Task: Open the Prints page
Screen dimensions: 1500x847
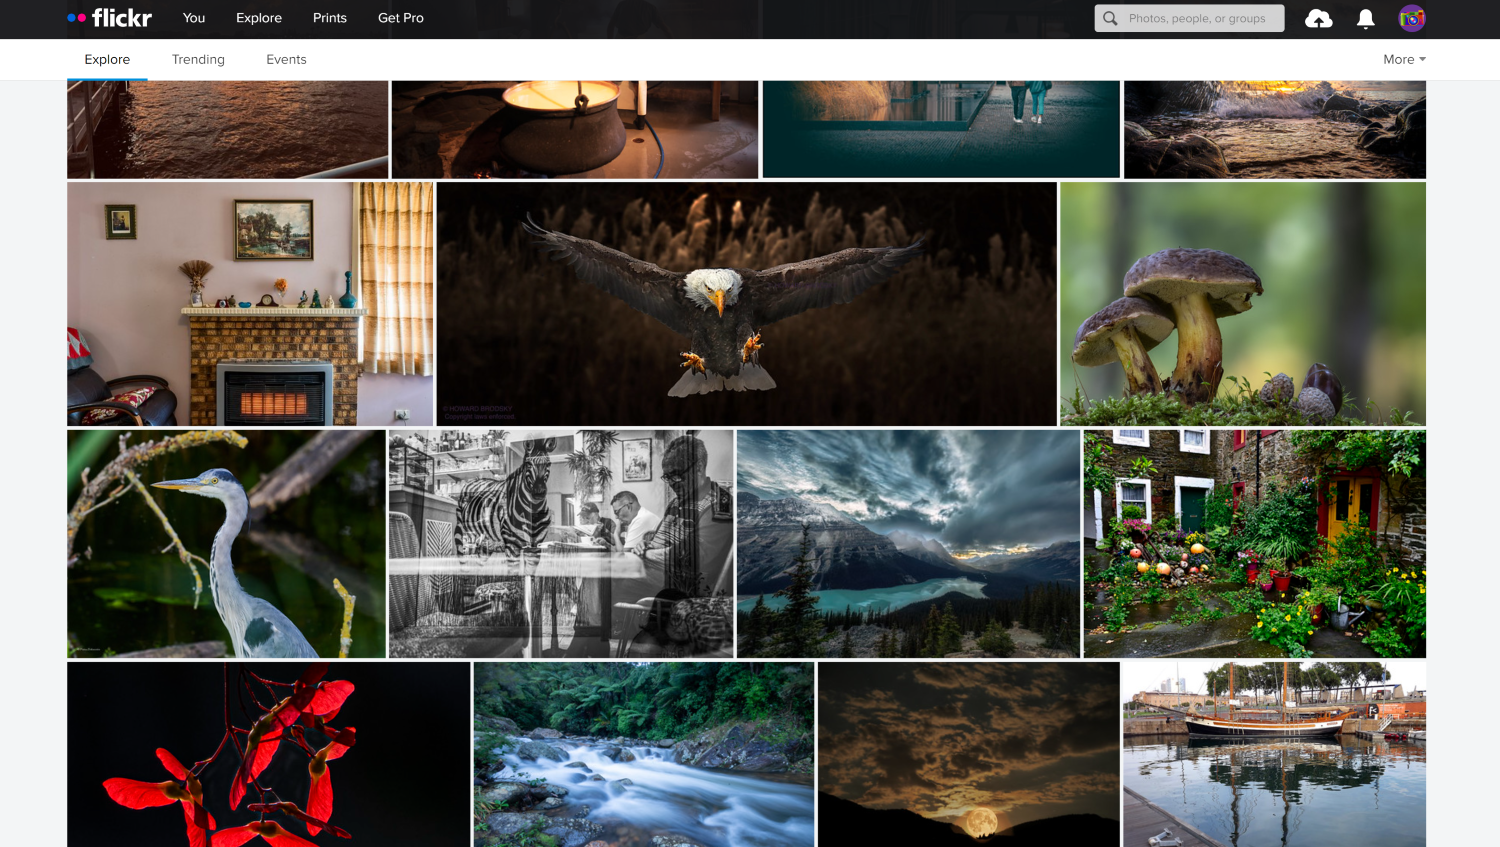Action: tap(329, 17)
